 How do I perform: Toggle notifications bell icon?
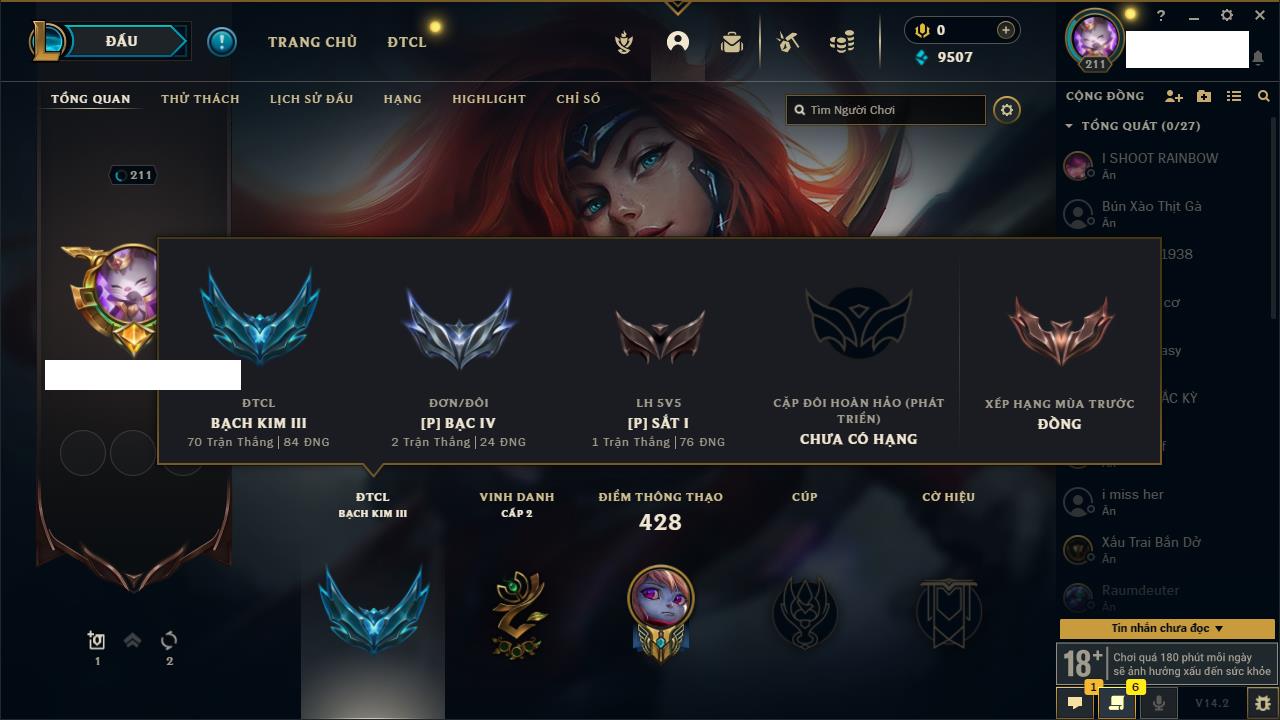pyautogui.click(x=1258, y=58)
